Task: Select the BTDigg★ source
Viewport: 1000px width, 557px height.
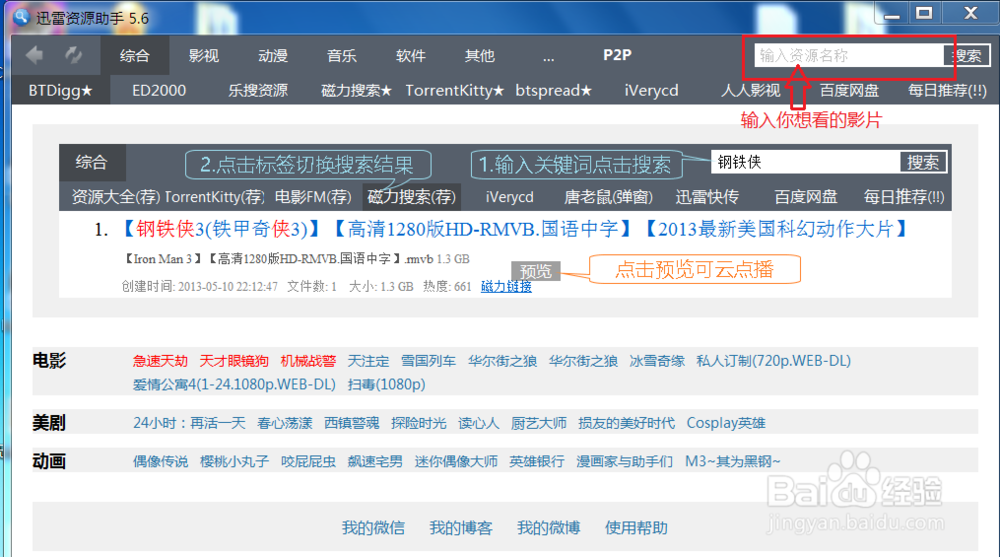Action: [x=61, y=91]
